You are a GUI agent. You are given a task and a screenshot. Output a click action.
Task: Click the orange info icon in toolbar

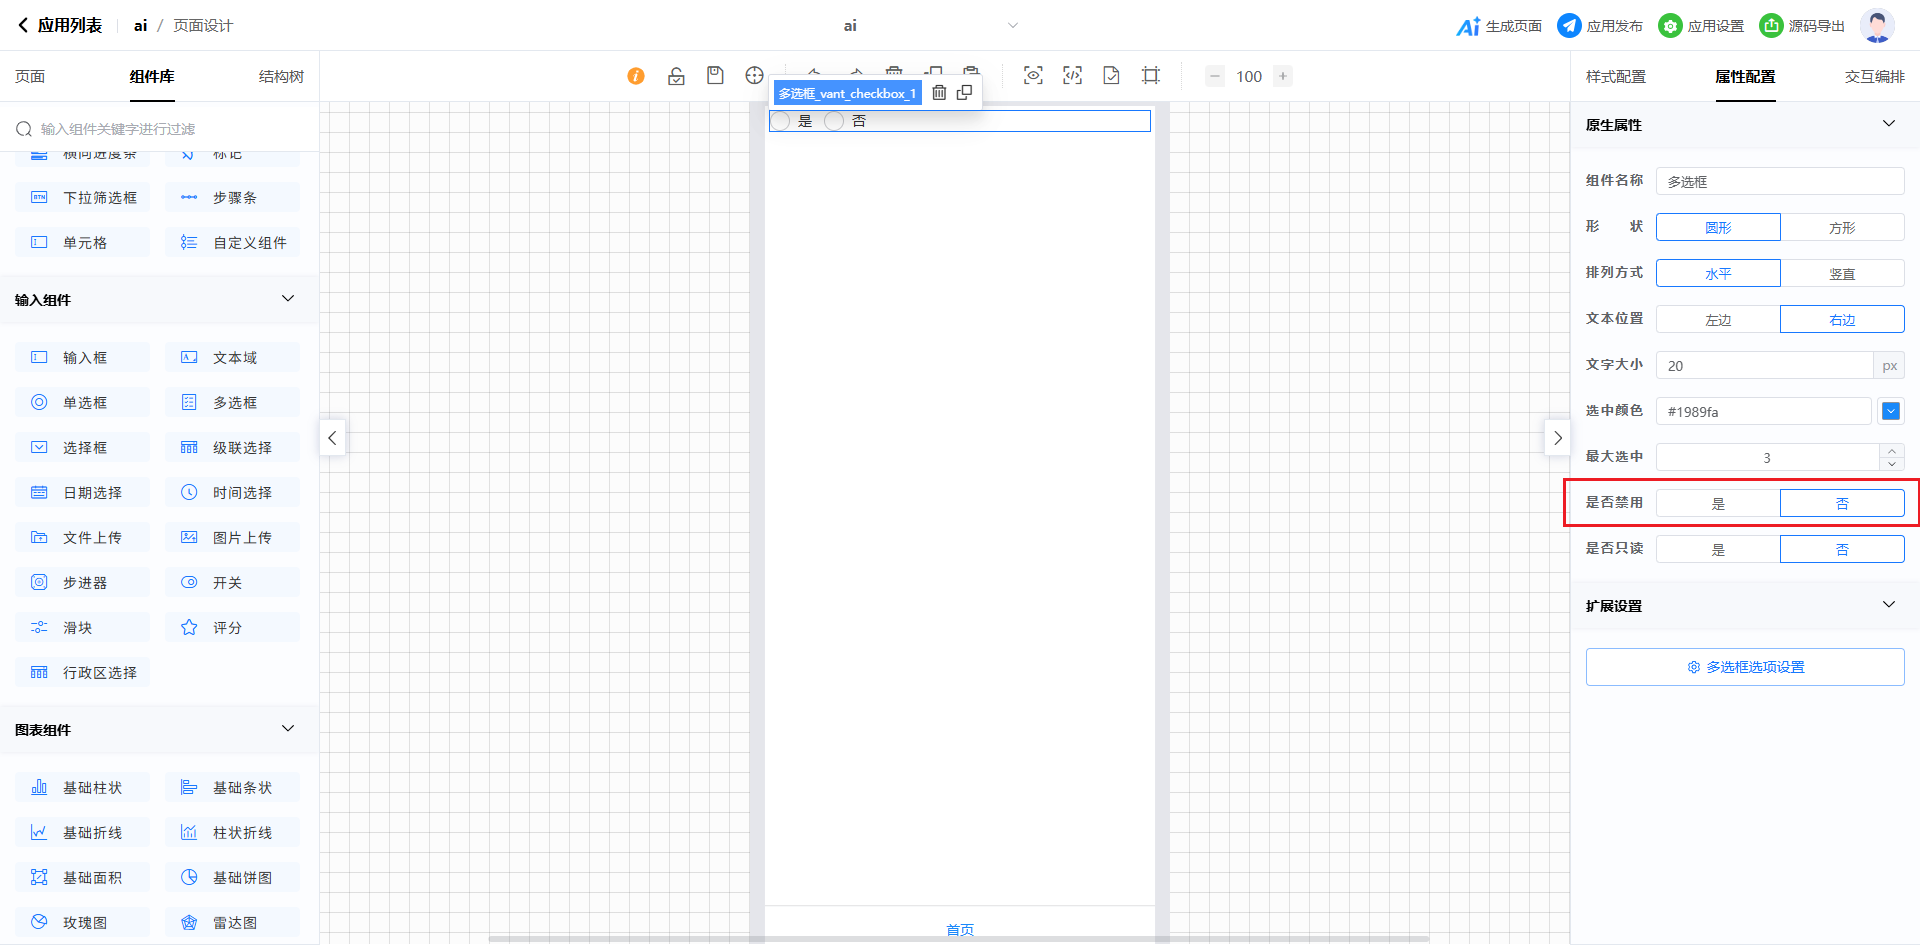tap(636, 76)
